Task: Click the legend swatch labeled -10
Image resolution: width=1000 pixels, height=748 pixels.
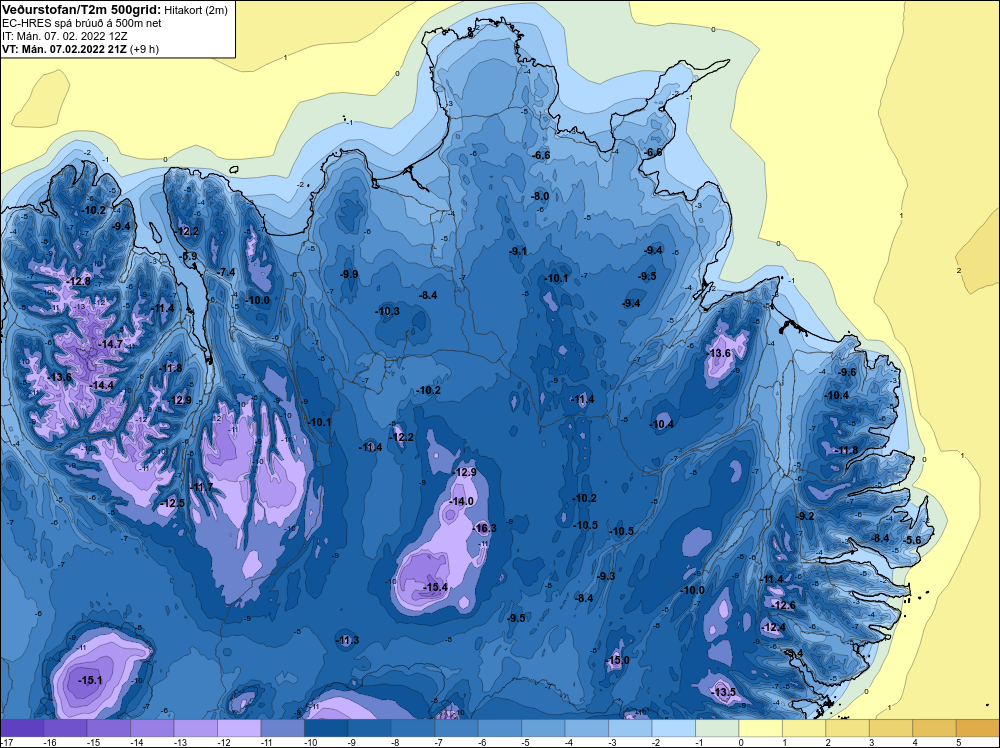Action: [326, 728]
